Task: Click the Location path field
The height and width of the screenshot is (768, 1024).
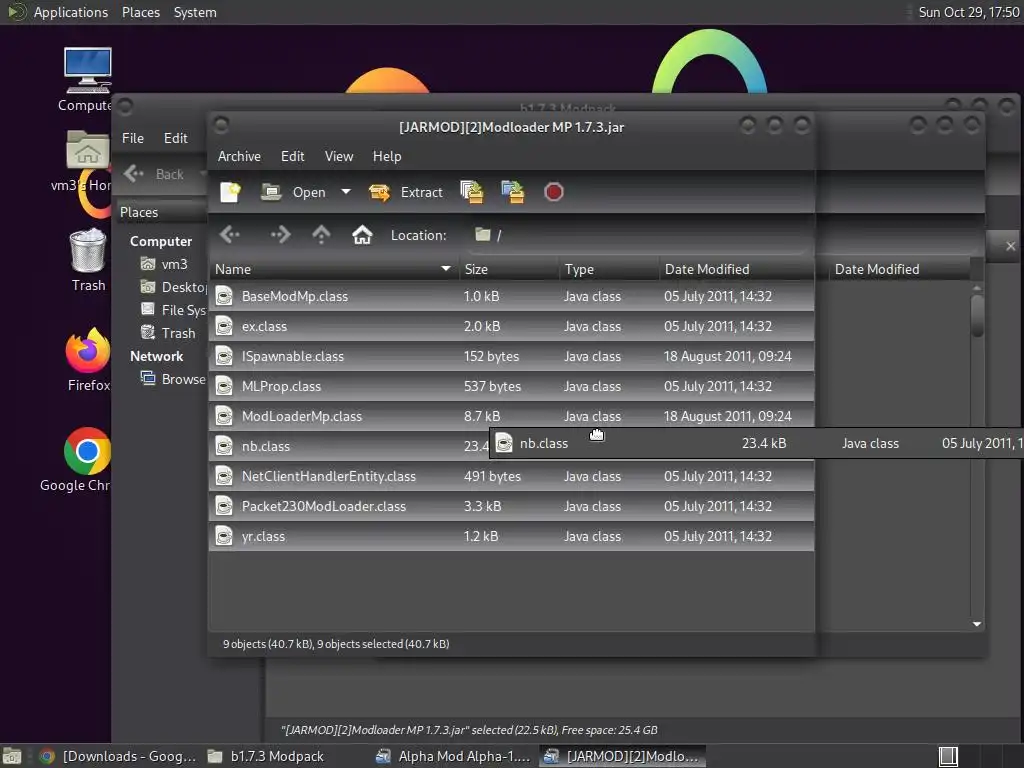Action: click(x=637, y=235)
